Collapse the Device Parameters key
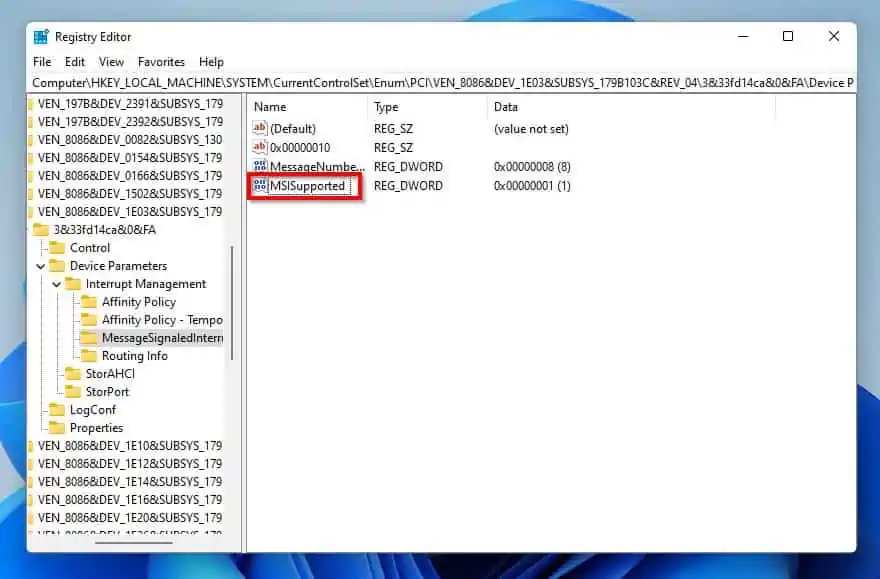 [x=41, y=266]
